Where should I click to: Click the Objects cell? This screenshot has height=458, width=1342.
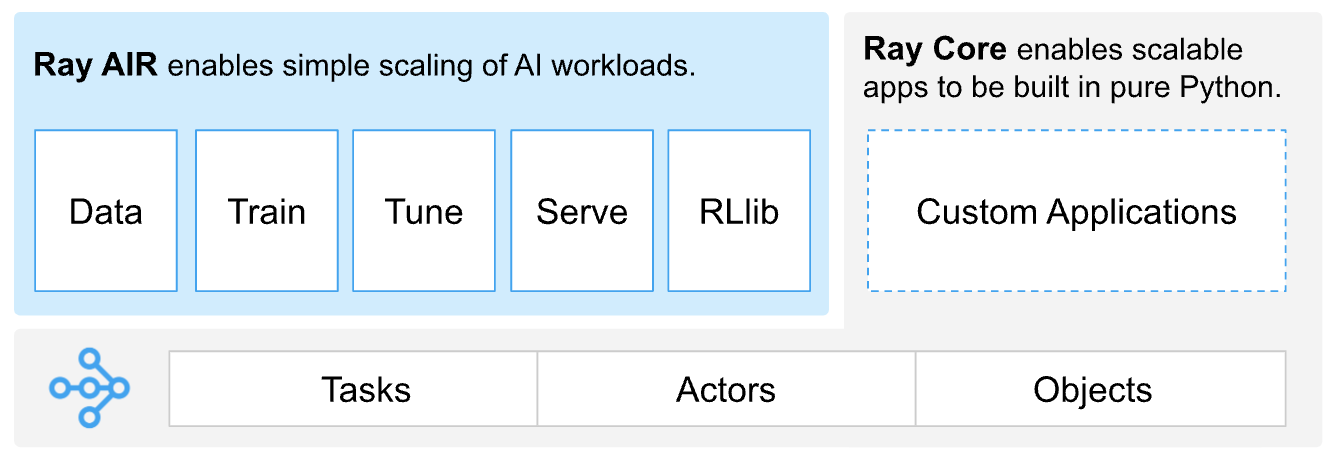coord(1101,388)
